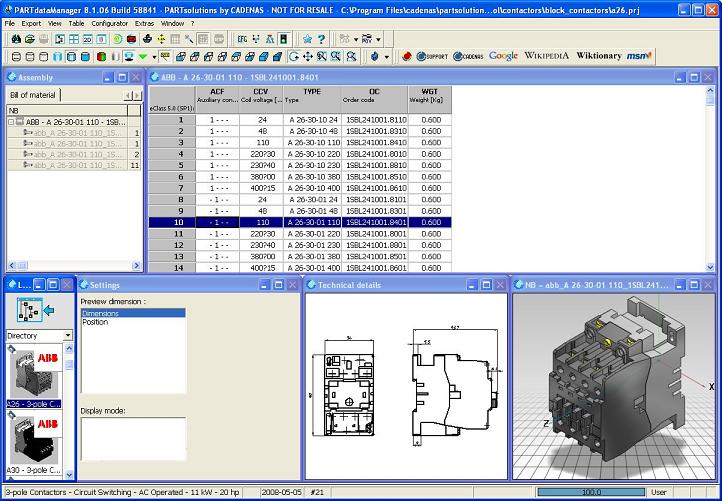The image size is (722, 501).
Task: Click the TYPE column header
Action: 312,99
